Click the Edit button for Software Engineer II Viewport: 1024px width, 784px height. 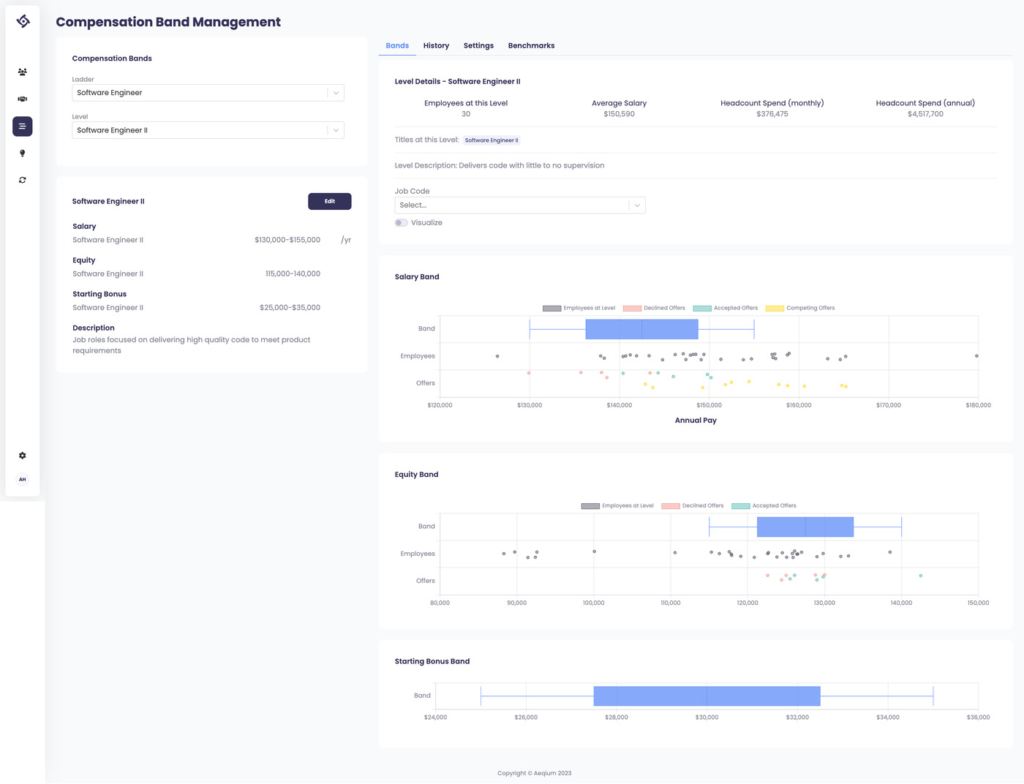pos(329,201)
